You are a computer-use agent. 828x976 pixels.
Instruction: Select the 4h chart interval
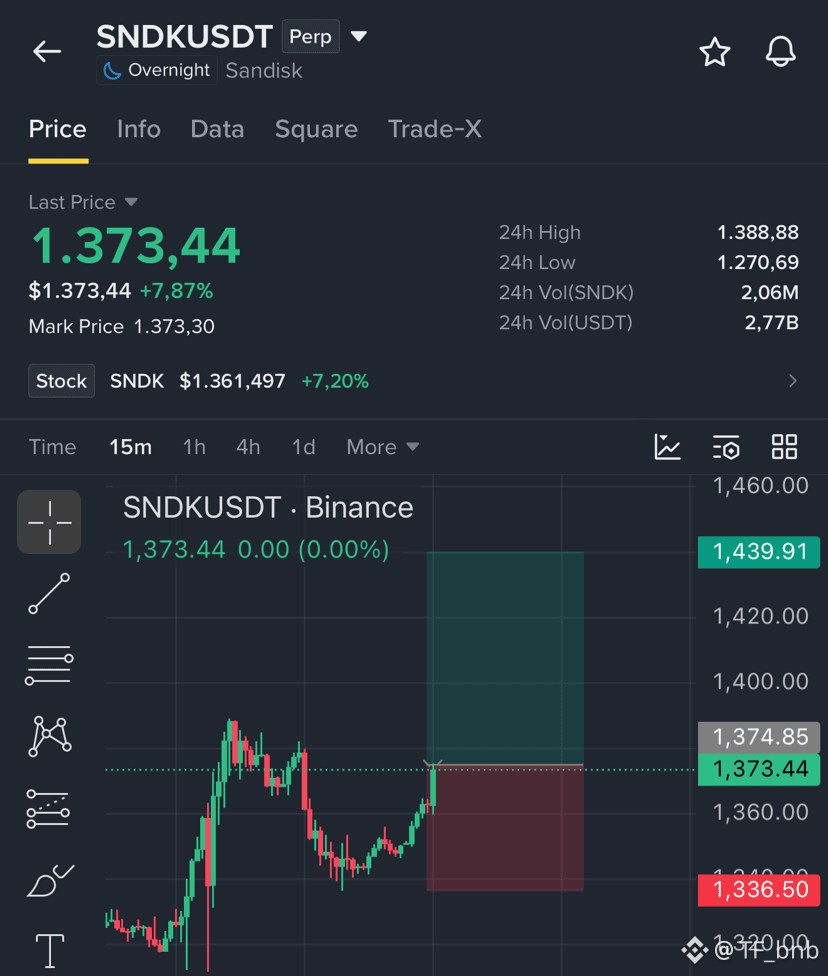(x=248, y=447)
